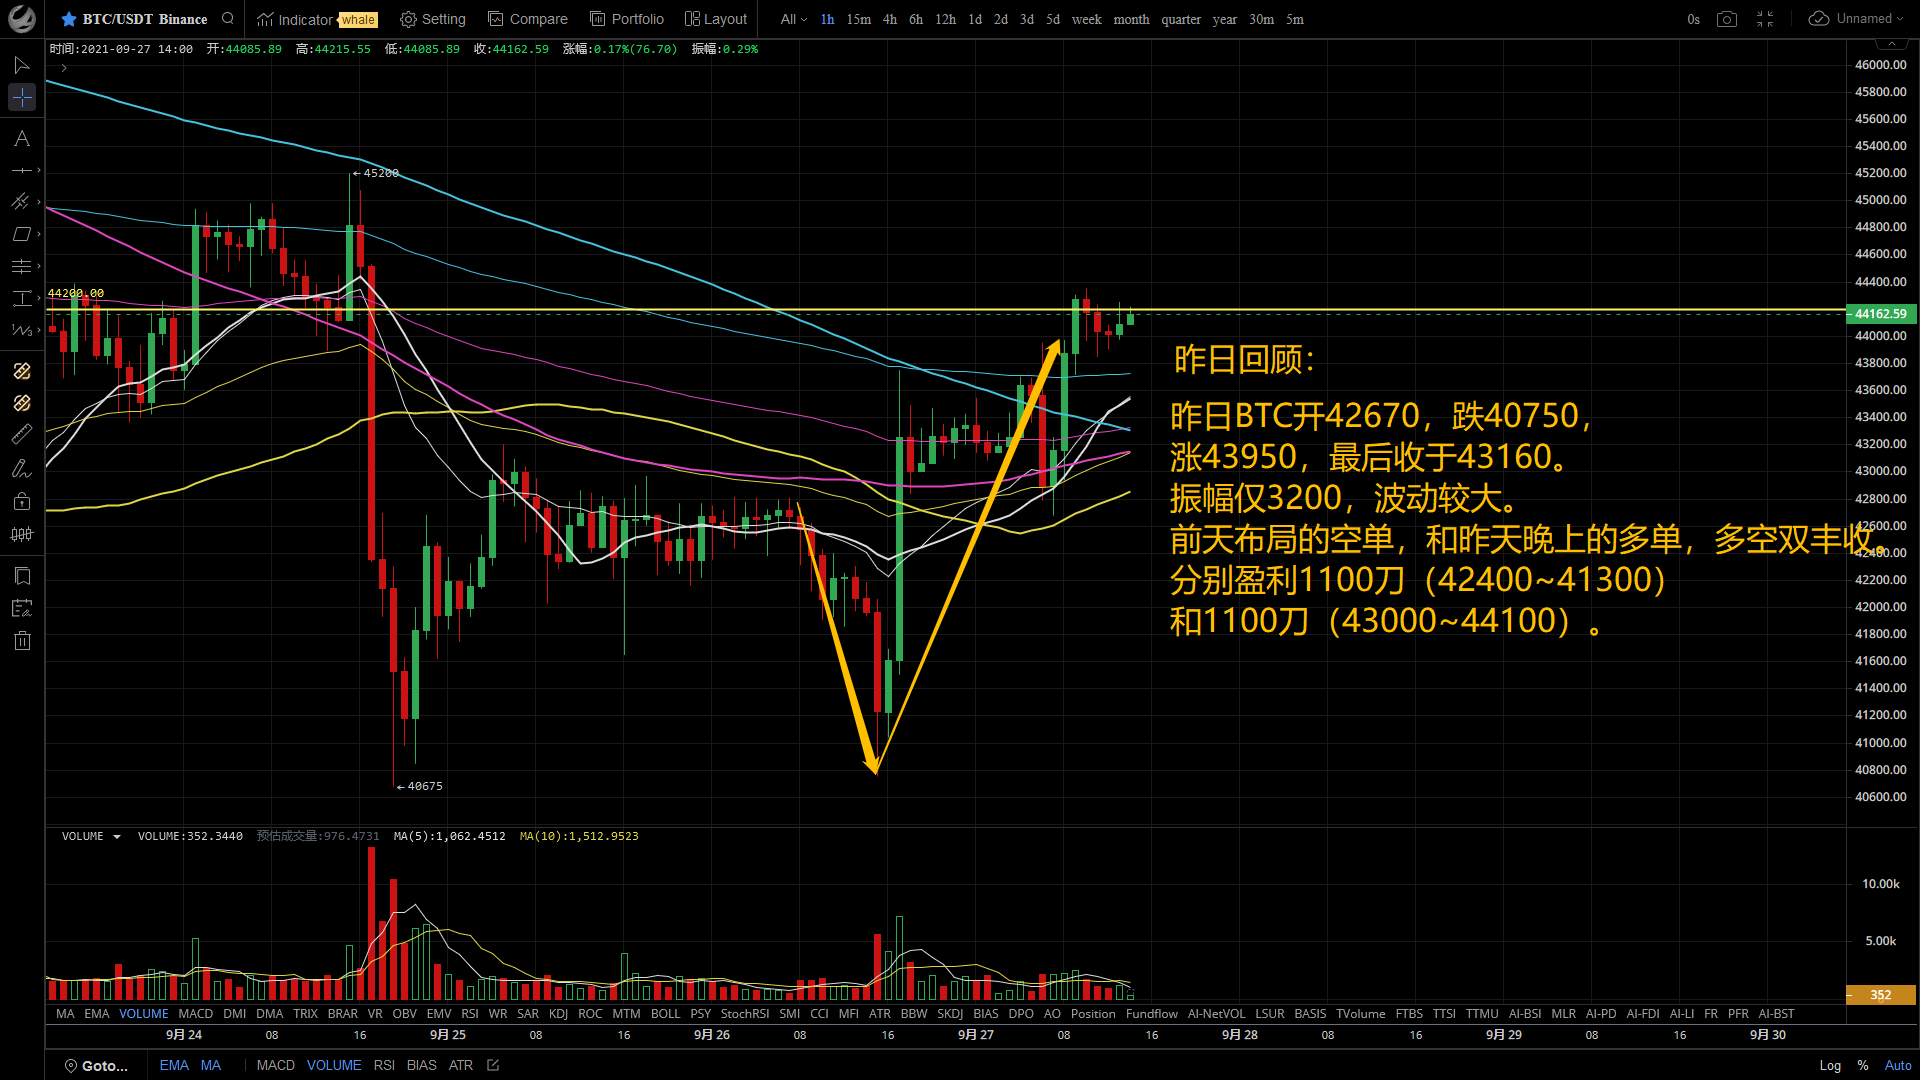Expand the VOLUME indicator dropdown arrow

(x=117, y=837)
